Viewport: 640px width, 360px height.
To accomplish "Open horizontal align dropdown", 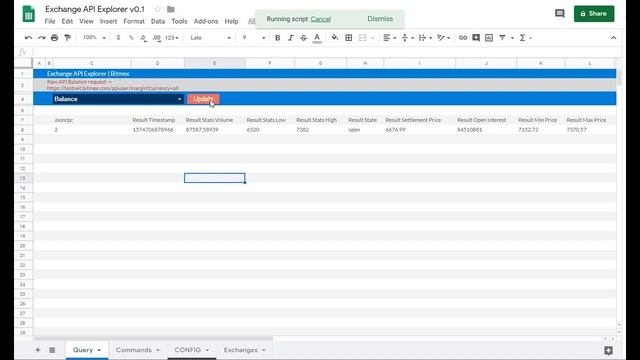I will click(389, 38).
